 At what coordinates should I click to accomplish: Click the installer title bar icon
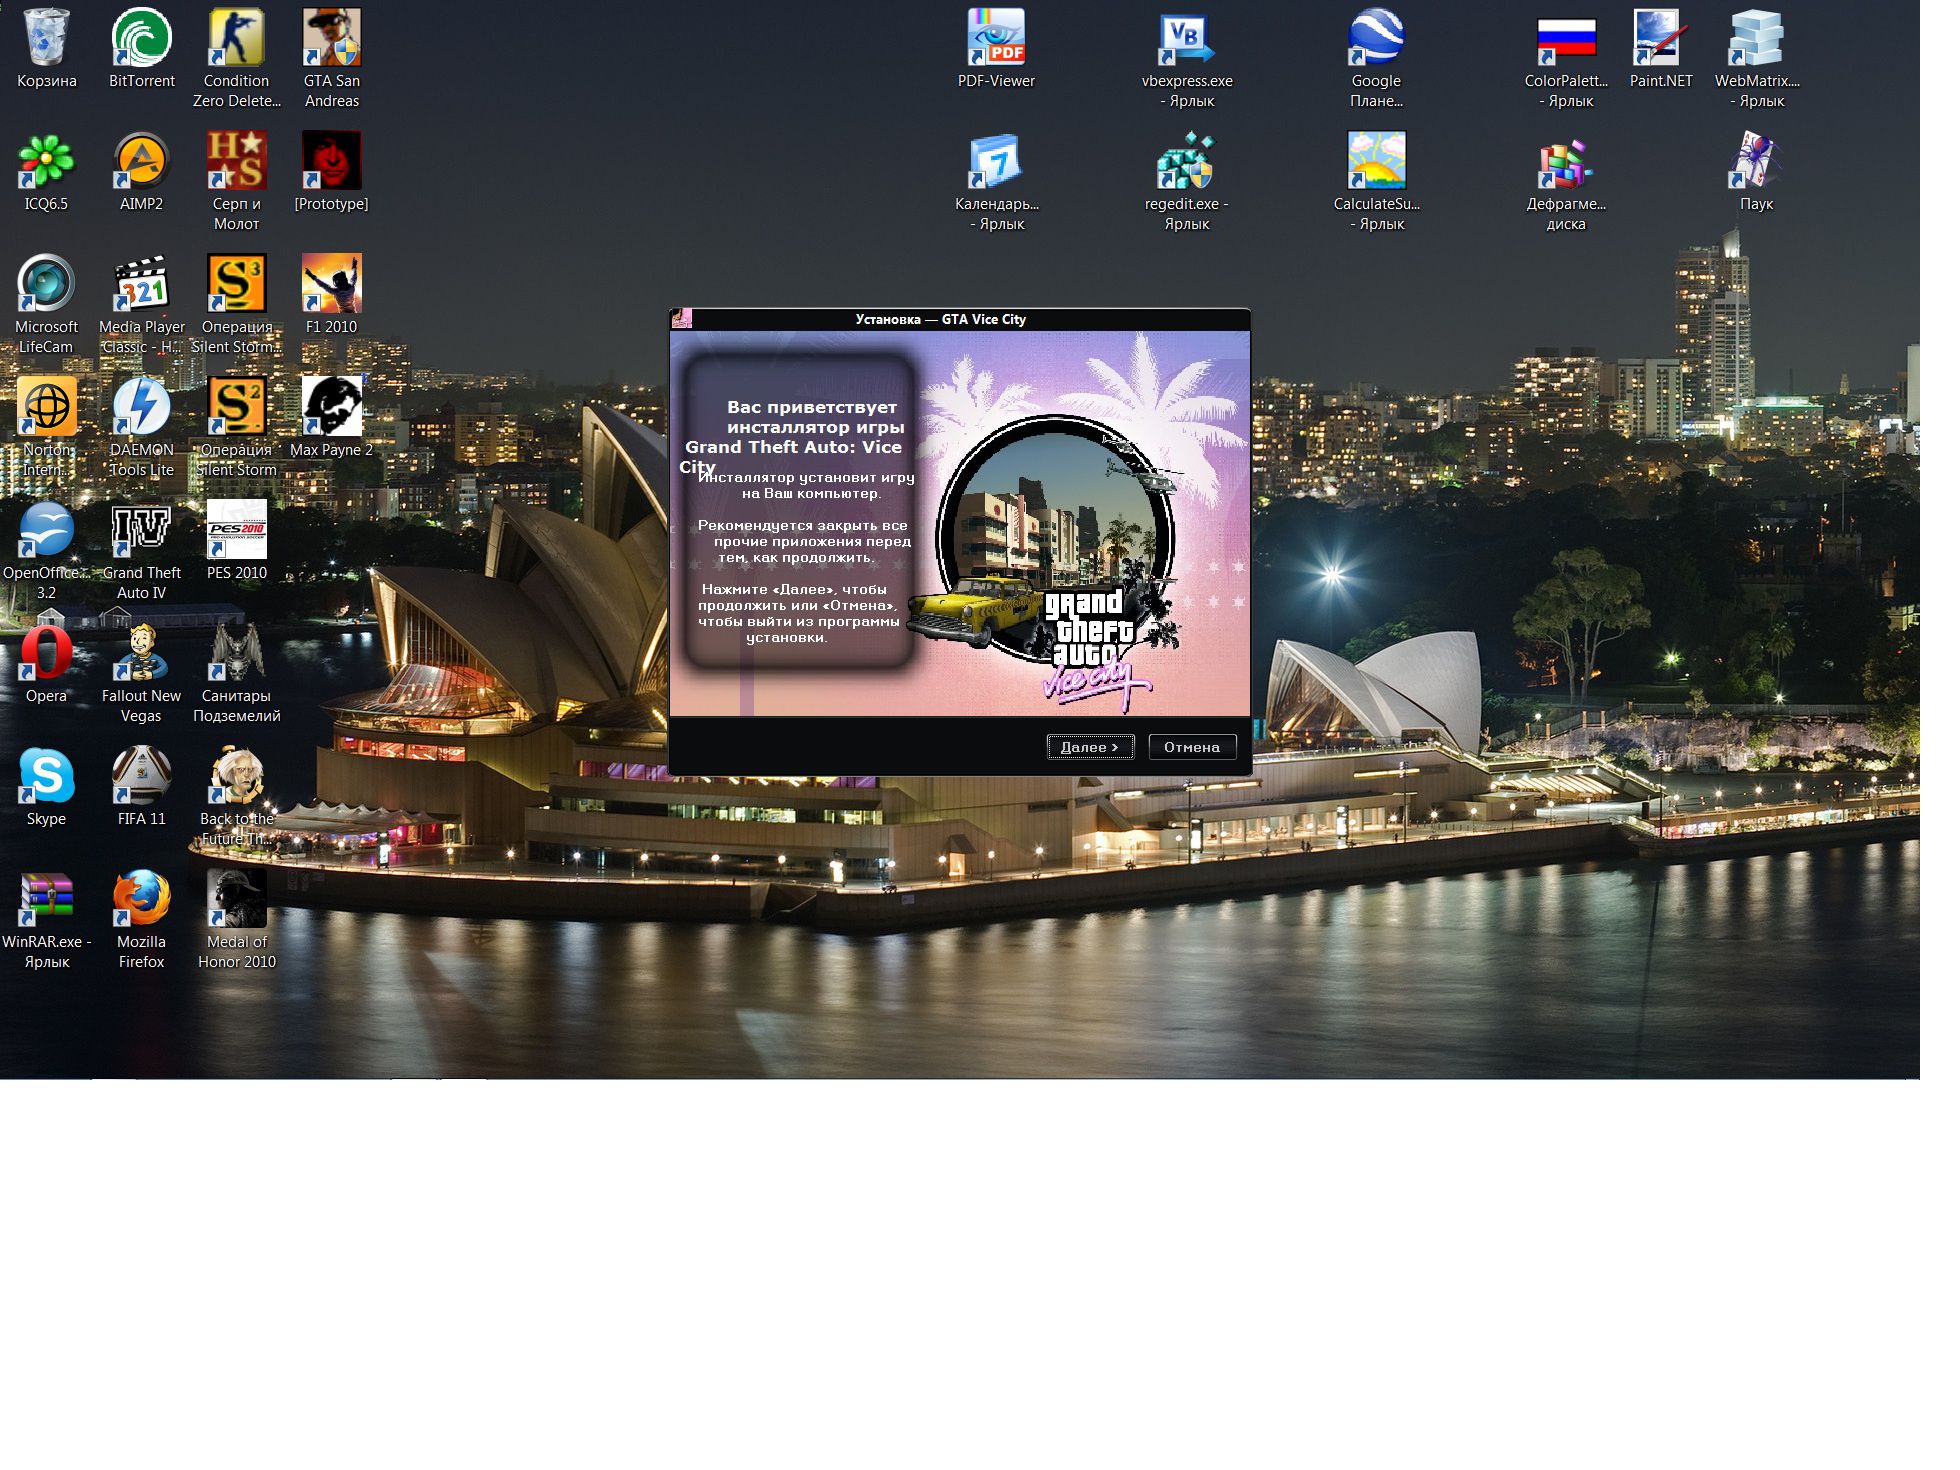(x=682, y=319)
